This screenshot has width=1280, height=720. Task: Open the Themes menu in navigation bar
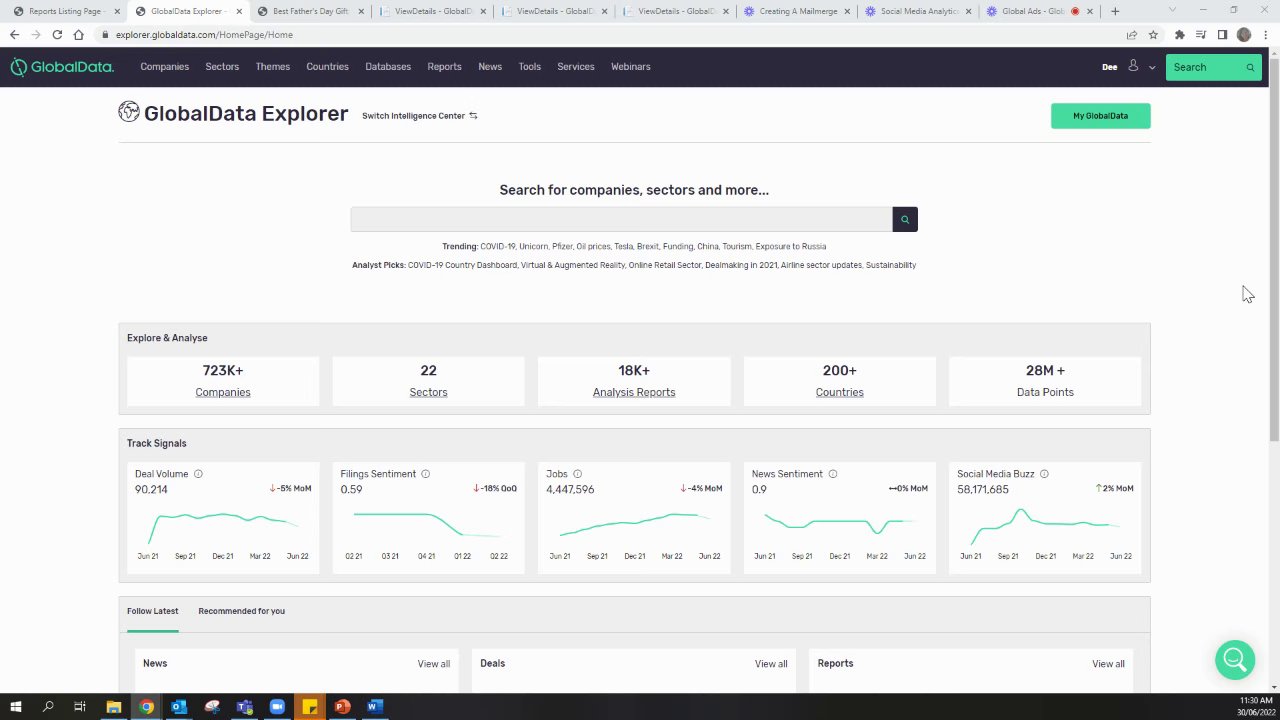272,67
